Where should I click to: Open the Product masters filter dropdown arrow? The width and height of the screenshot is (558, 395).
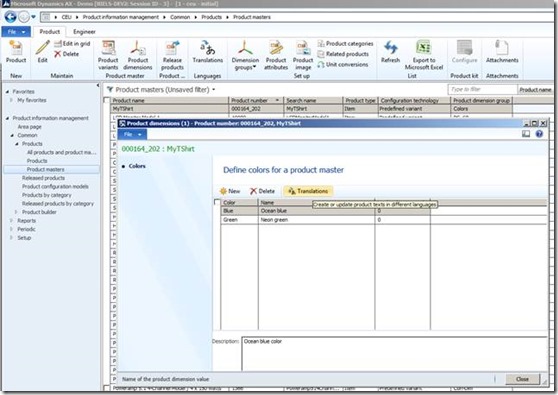click(x=214, y=90)
